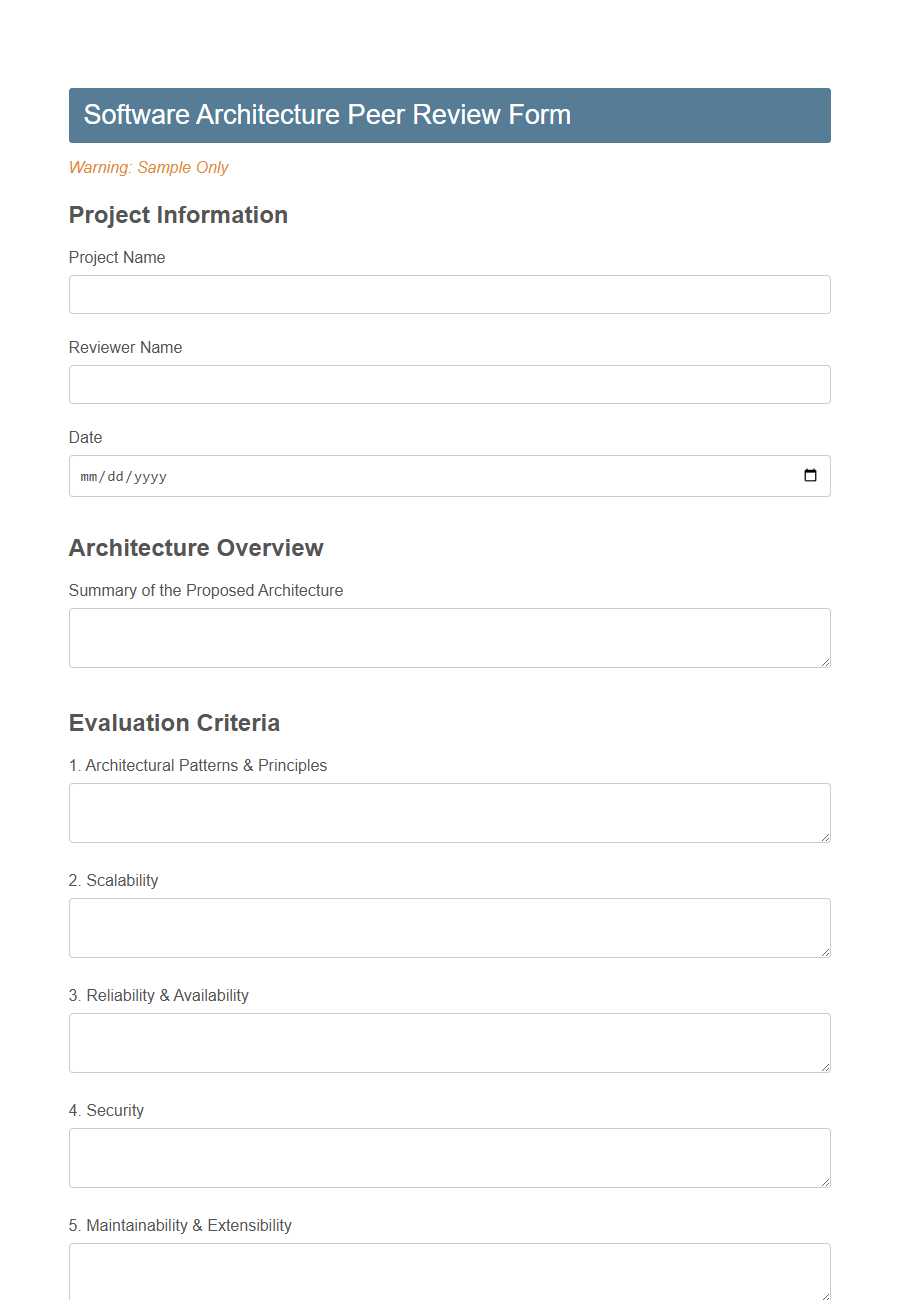Click the Project Information section heading
The image size is (900, 1300).
tap(178, 215)
